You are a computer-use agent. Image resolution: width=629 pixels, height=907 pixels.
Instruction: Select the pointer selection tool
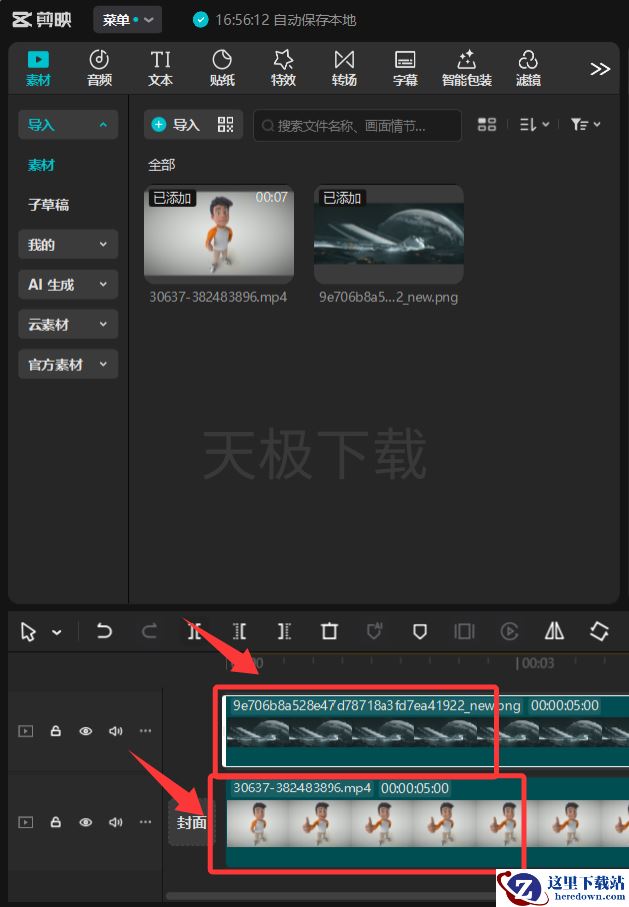pyautogui.click(x=28, y=632)
